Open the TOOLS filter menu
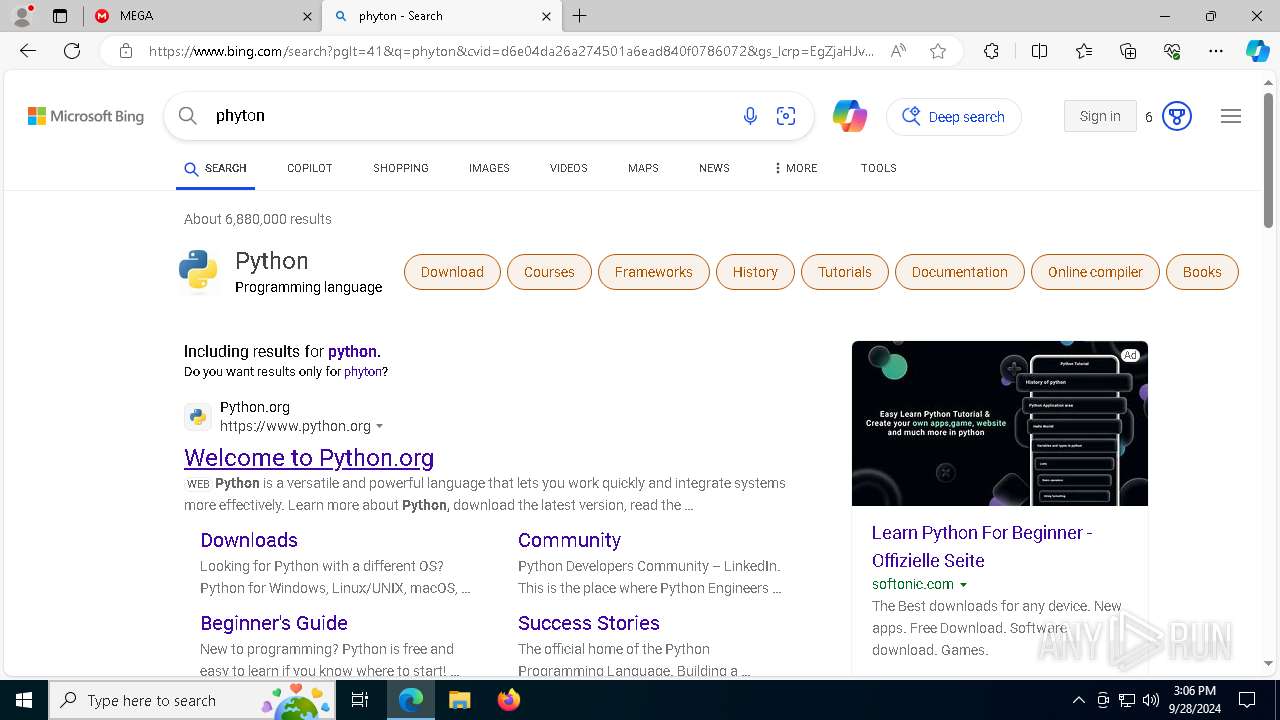 (879, 168)
